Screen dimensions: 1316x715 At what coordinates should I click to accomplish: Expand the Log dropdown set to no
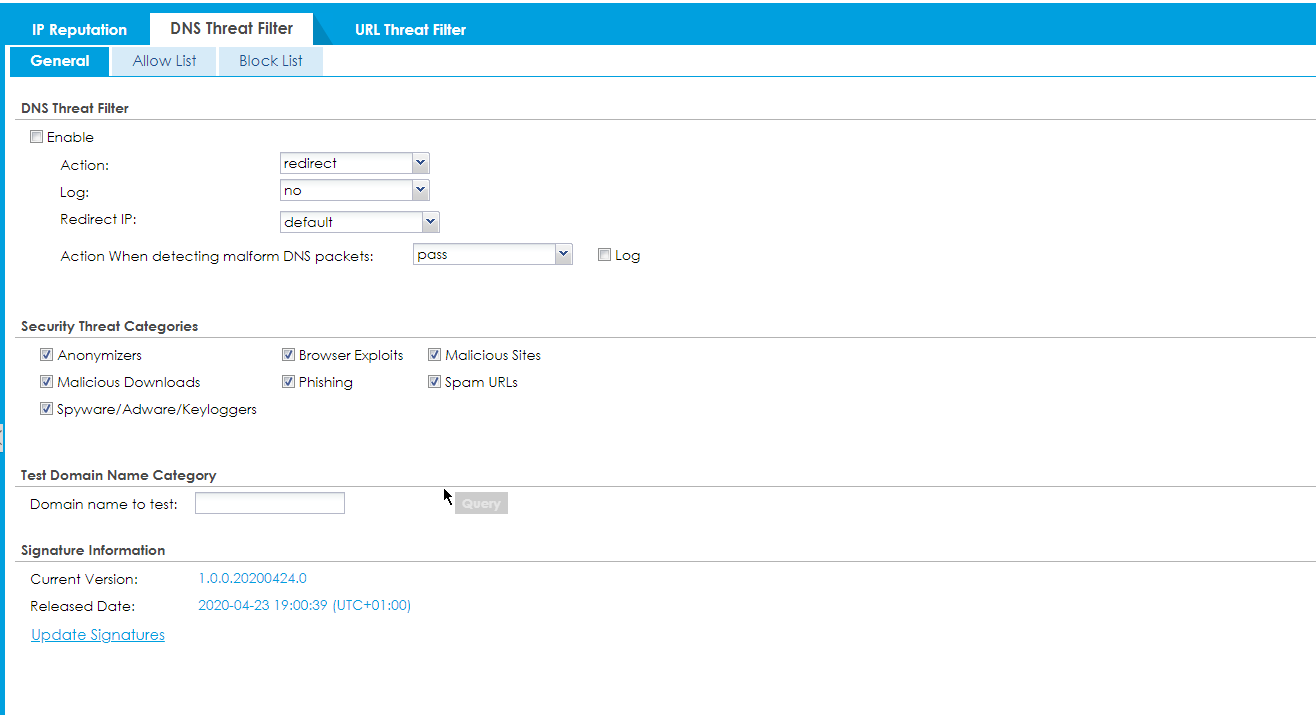[x=354, y=190]
